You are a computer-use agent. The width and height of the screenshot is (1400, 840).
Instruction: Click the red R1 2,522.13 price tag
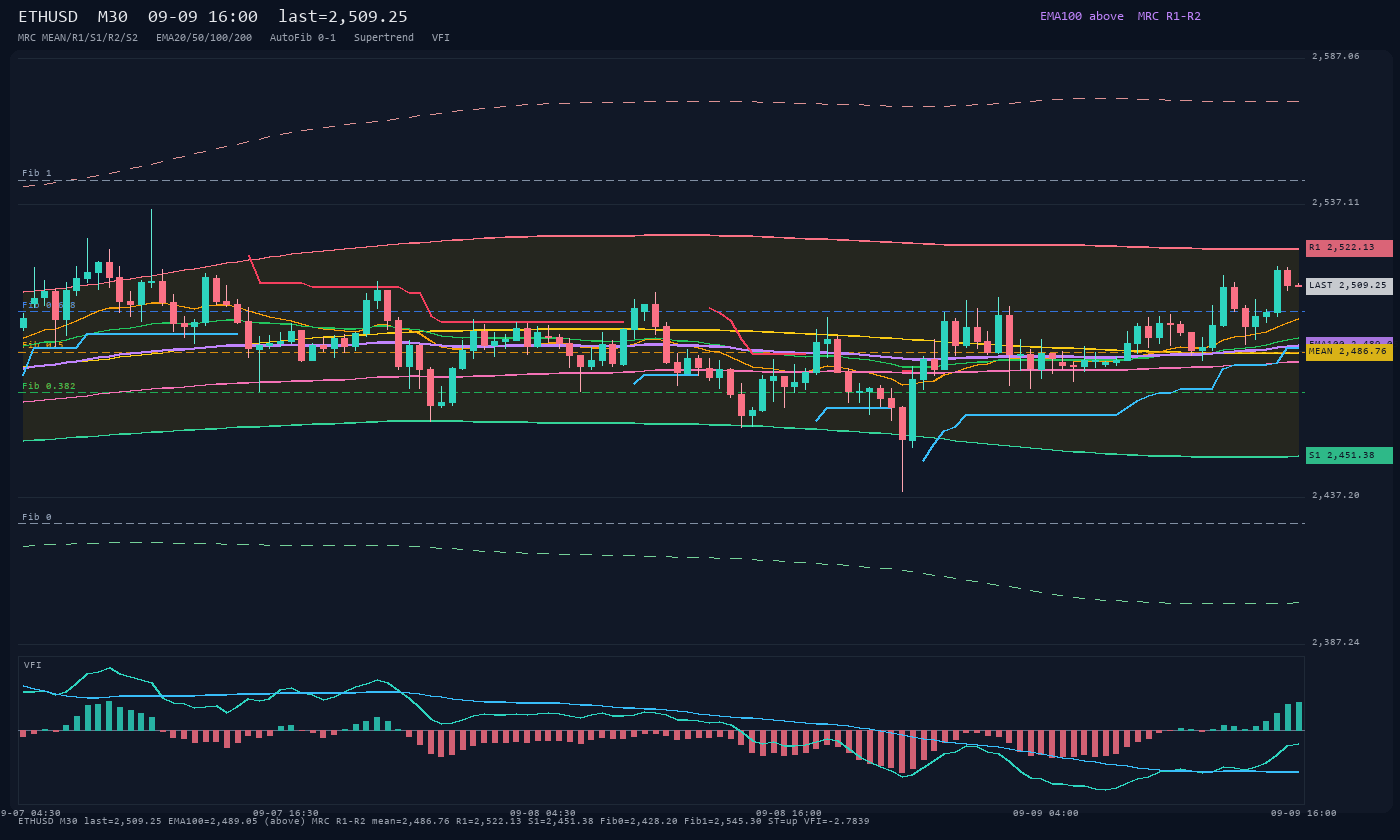pos(1349,248)
